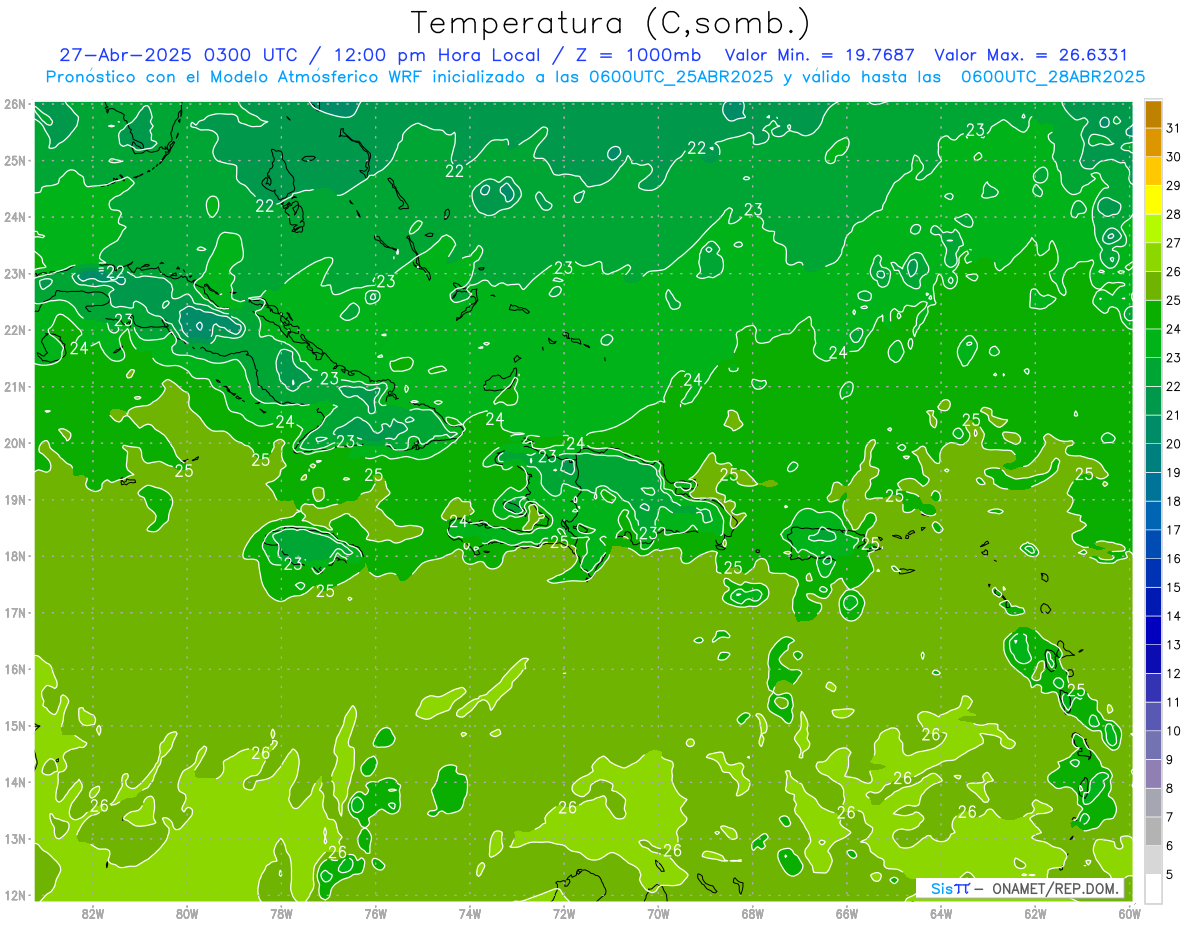Click the valid-until time "0600UTC_28ABR2025"
The height and width of the screenshot is (927, 1200).
1052,76
